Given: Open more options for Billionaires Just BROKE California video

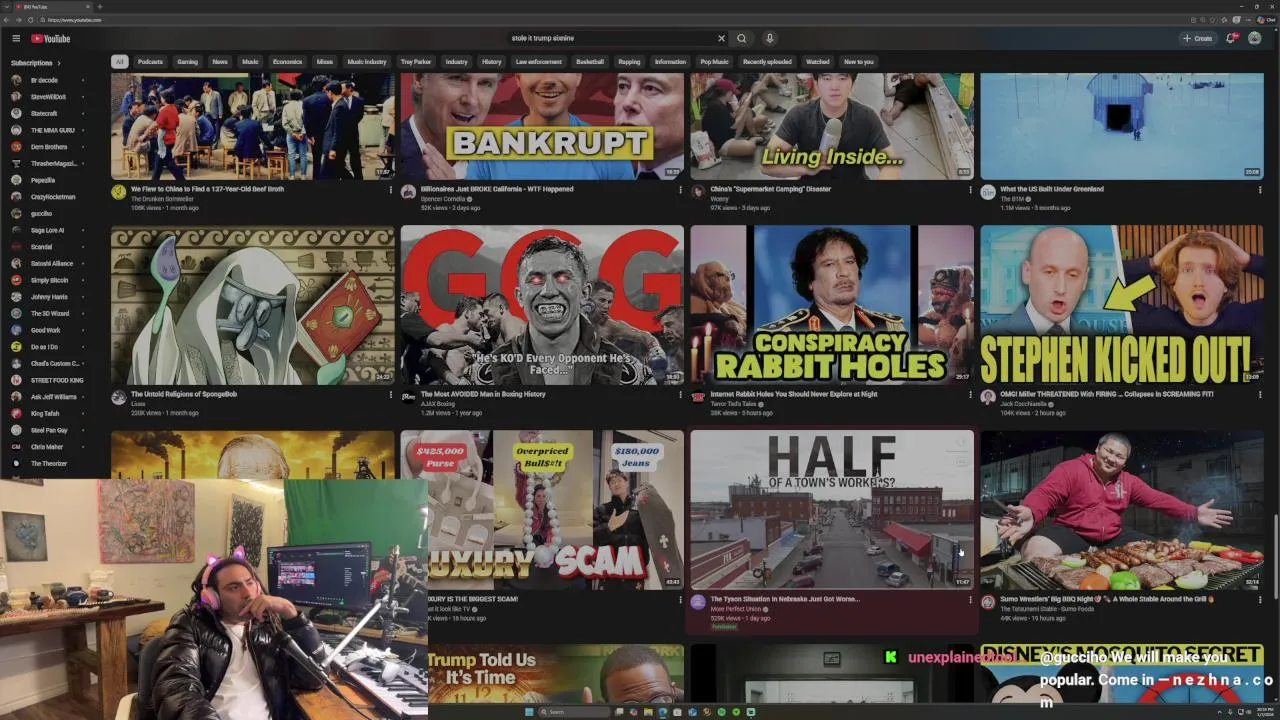Looking at the screenshot, I should [680, 189].
